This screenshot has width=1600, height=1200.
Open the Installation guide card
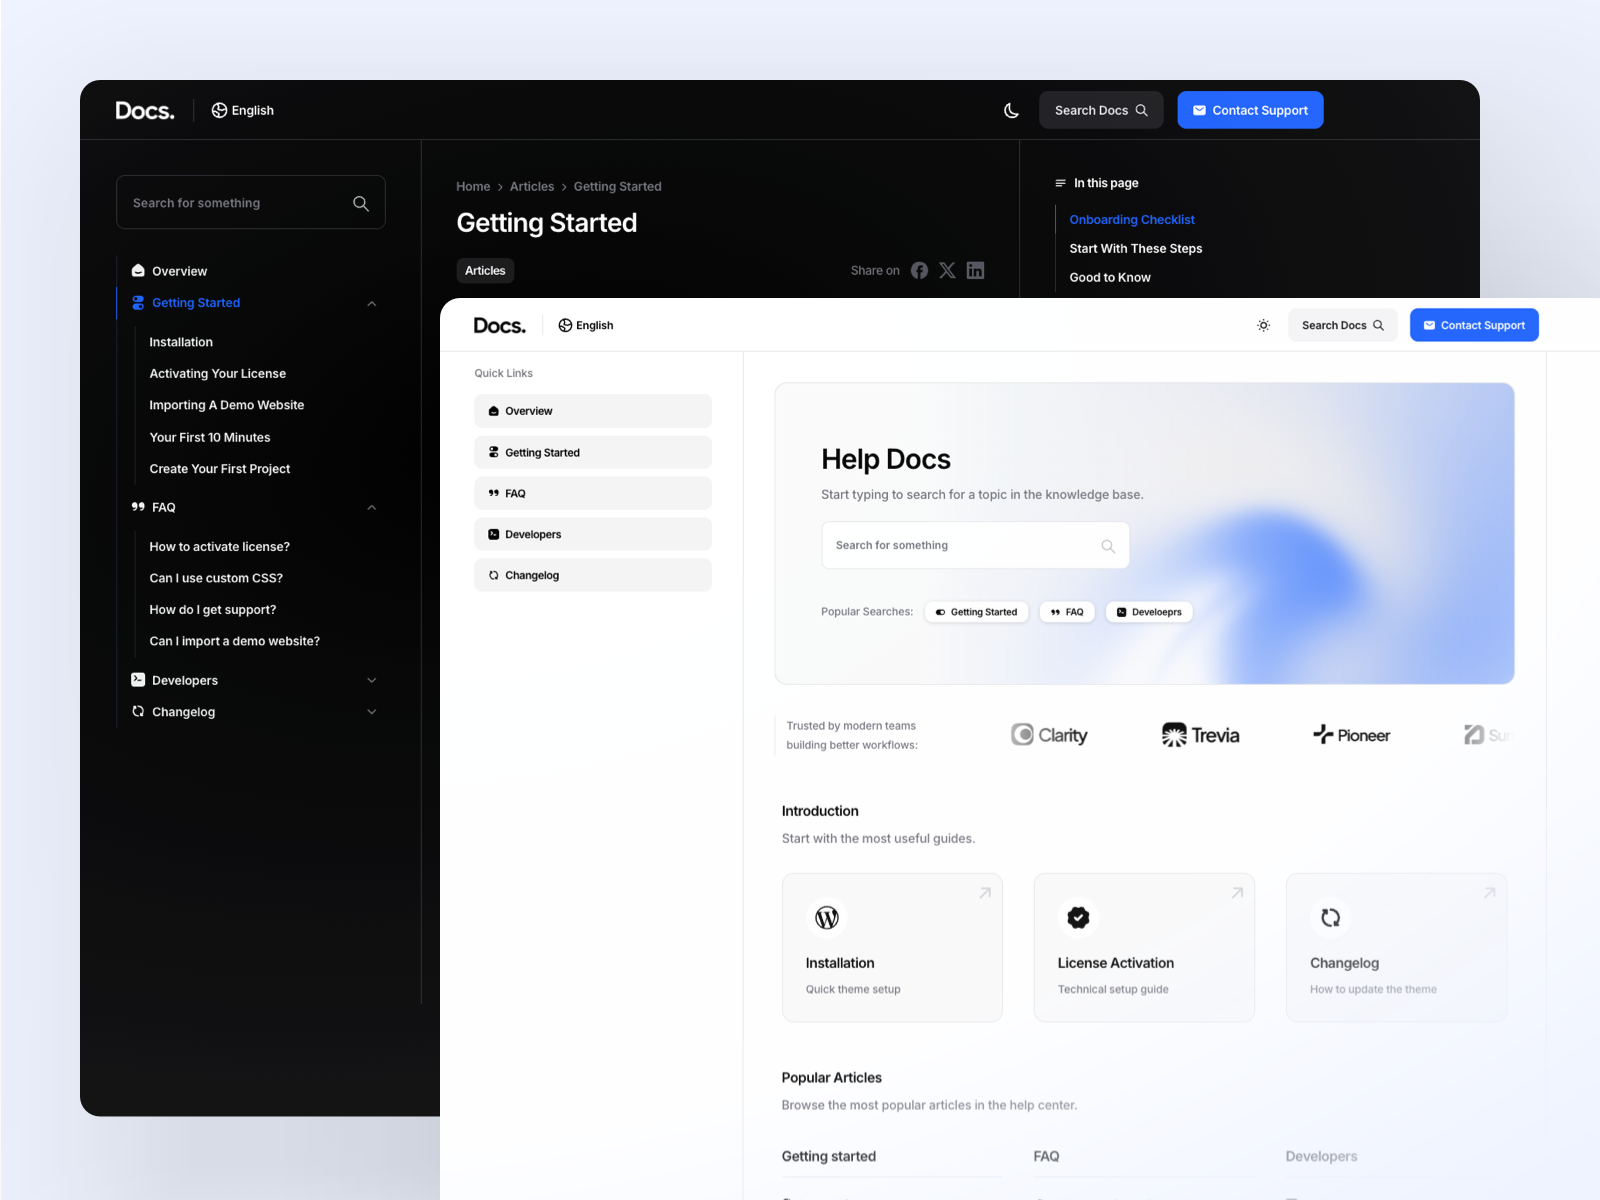click(x=892, y=948)
